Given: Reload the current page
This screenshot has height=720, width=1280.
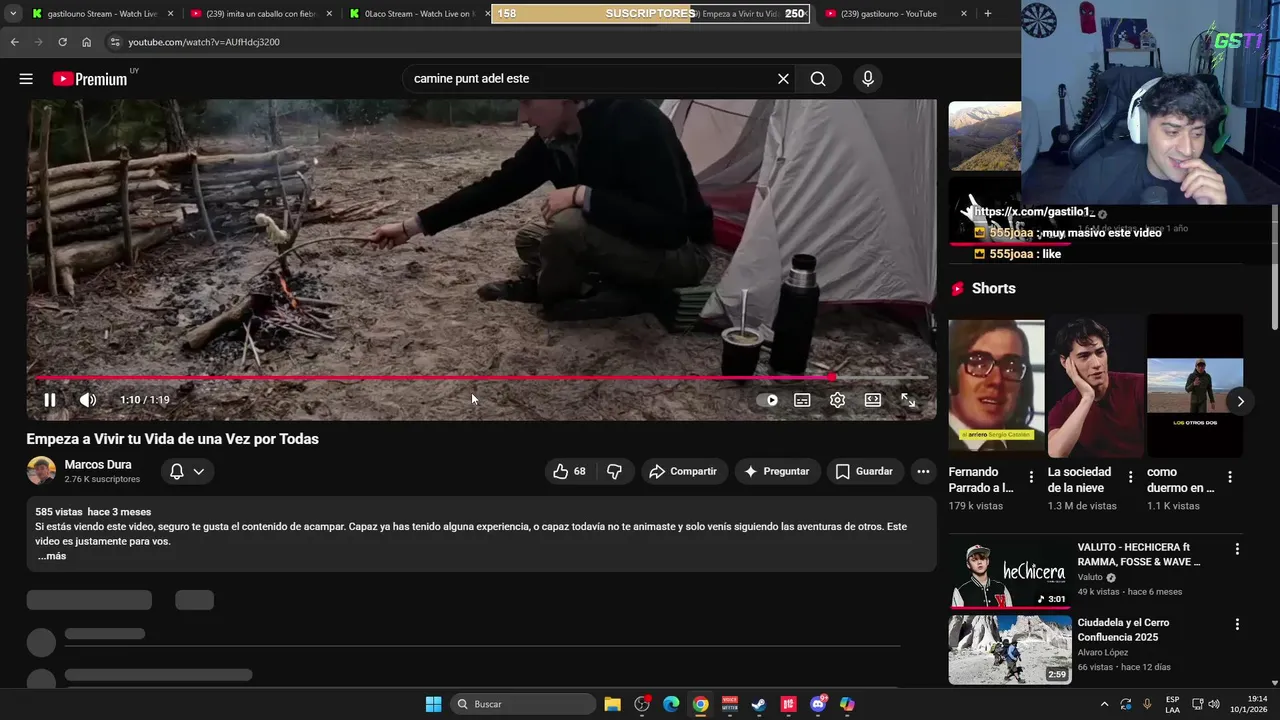Looking at the screenshot, I should 62,42.
